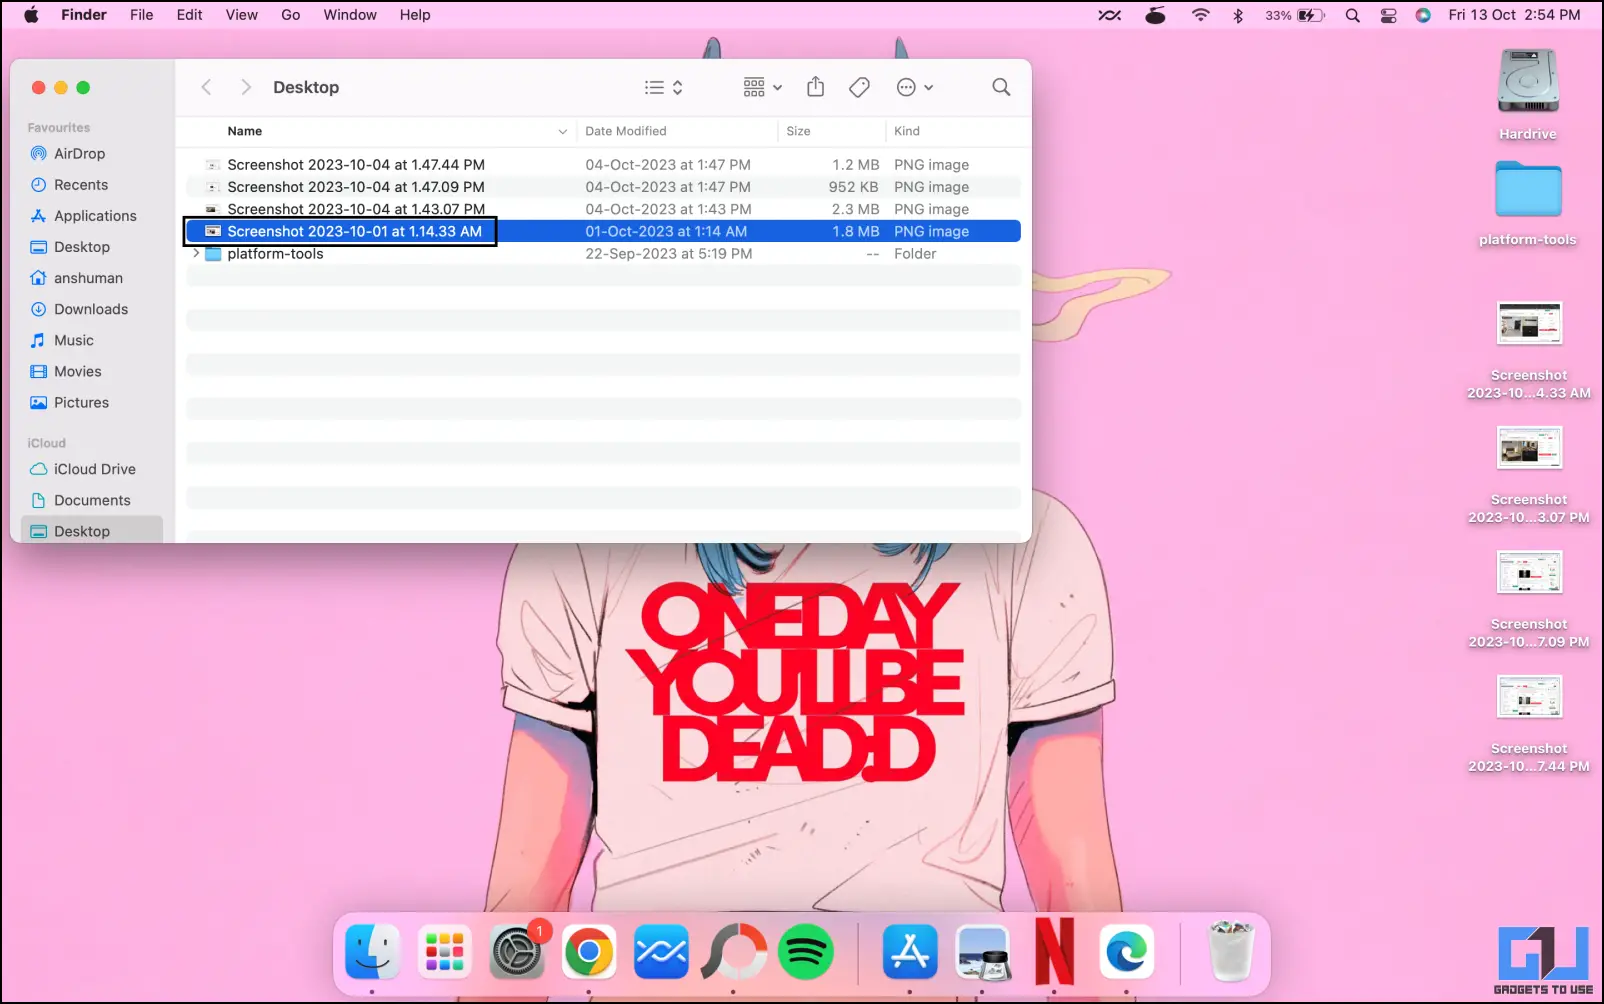Open Documents under iCloud in sidebar
This screenshot has width=1604, height=1004.
click(x=91, y=500)
